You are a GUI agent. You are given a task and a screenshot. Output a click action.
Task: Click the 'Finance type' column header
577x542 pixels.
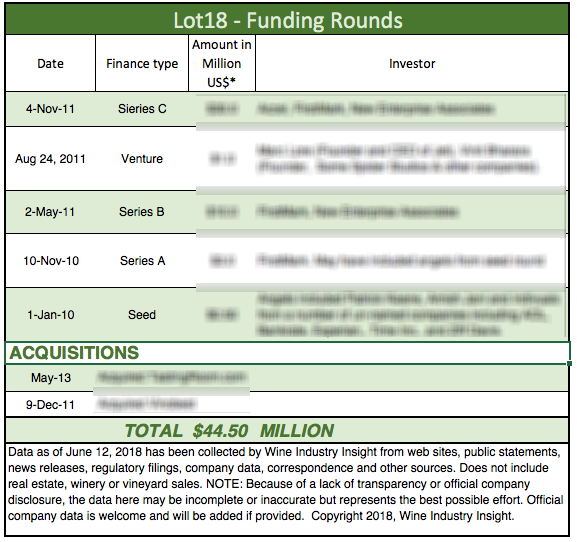pyautogui.click(x=142, y=63)
